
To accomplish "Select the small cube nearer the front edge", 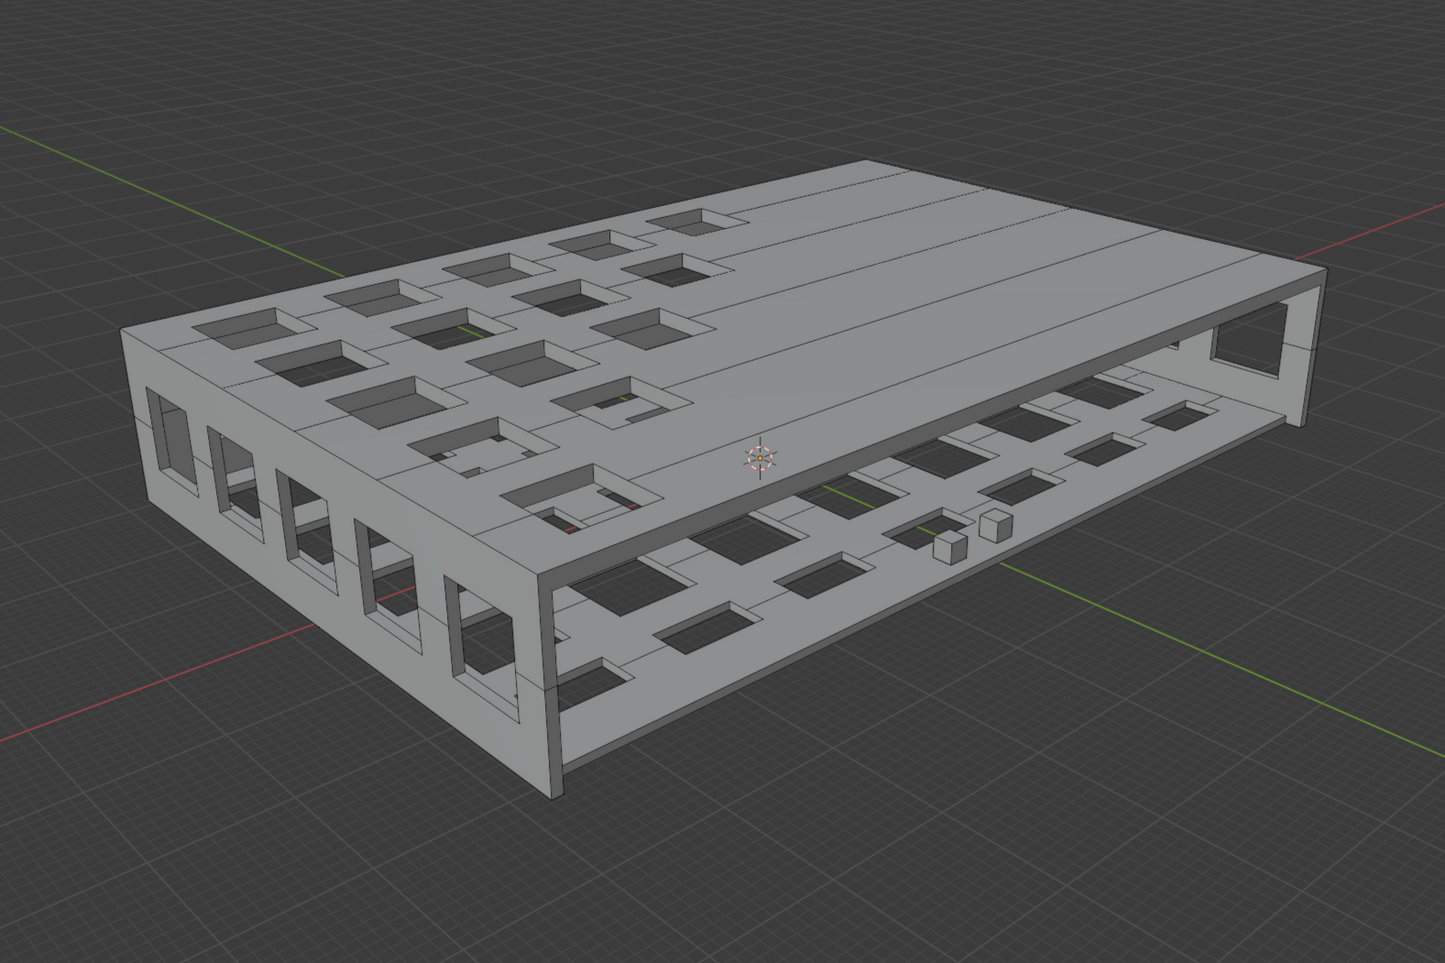I will [949, 545].
